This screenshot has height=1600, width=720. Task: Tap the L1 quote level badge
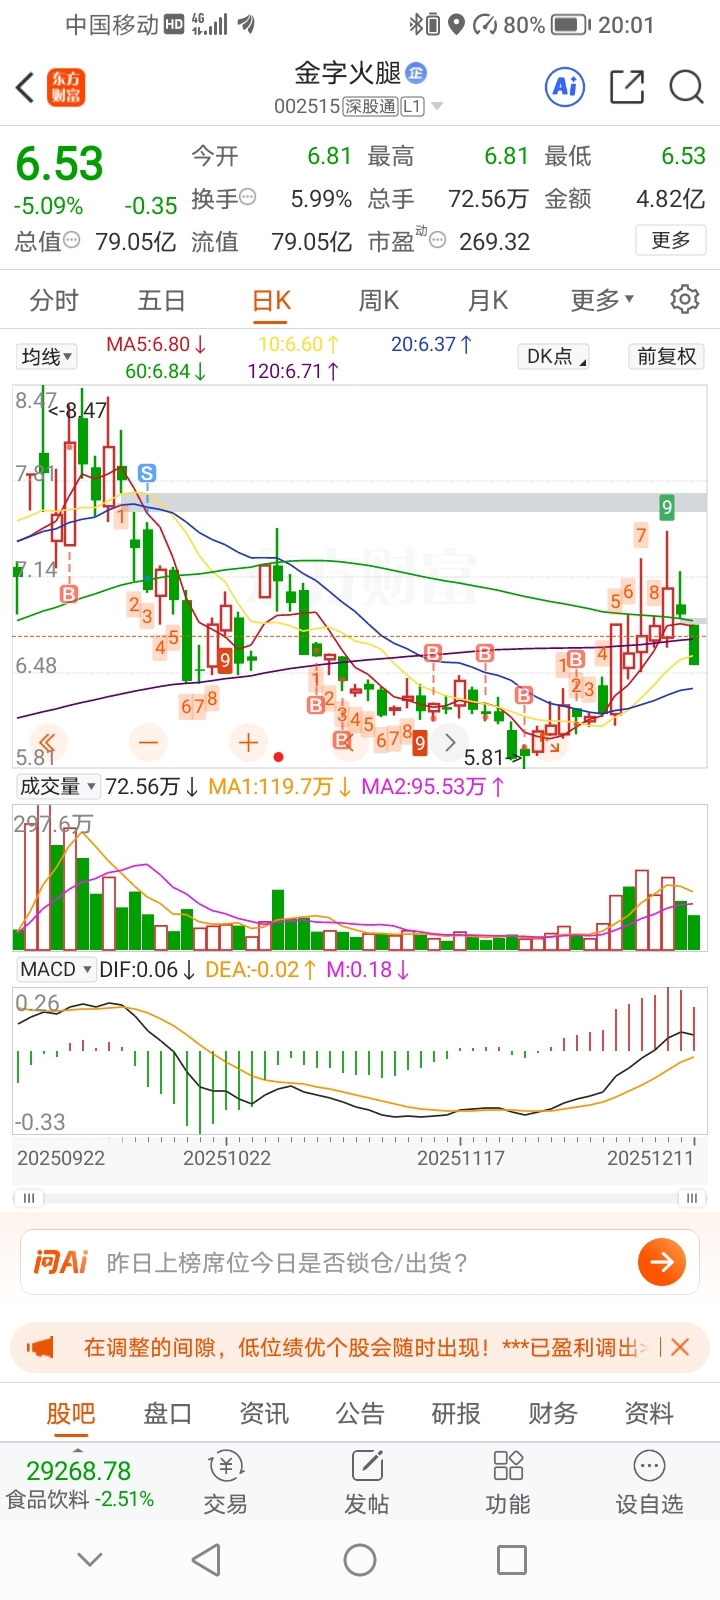[412, 106]
